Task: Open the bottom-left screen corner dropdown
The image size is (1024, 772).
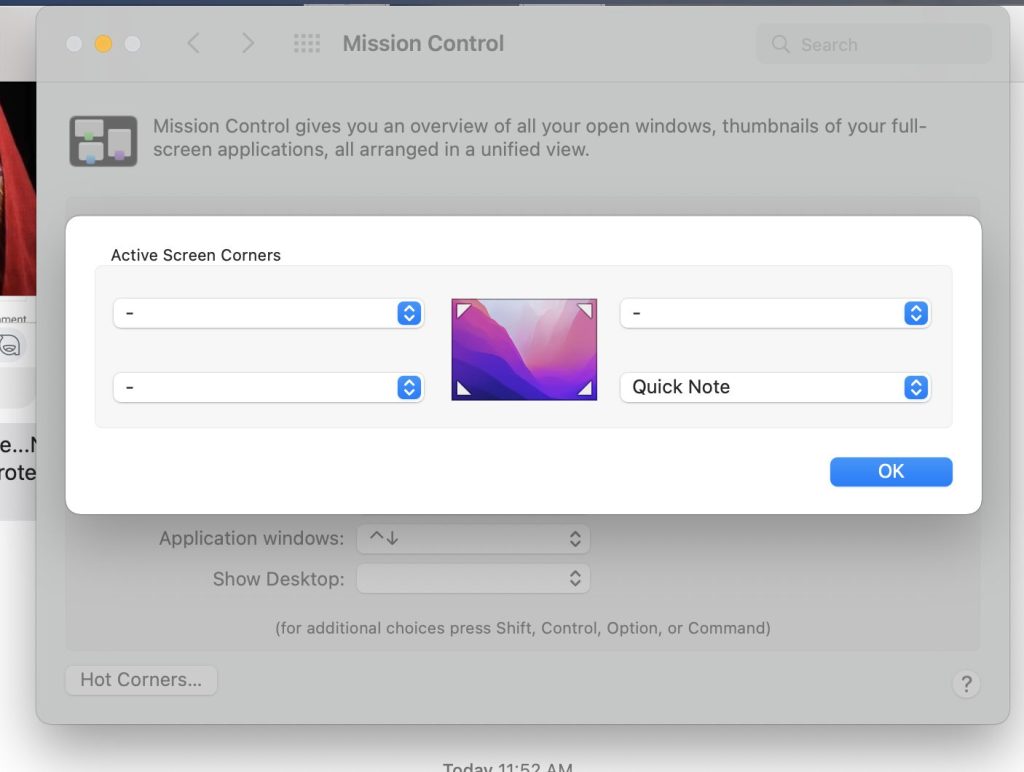Action: 268,387
